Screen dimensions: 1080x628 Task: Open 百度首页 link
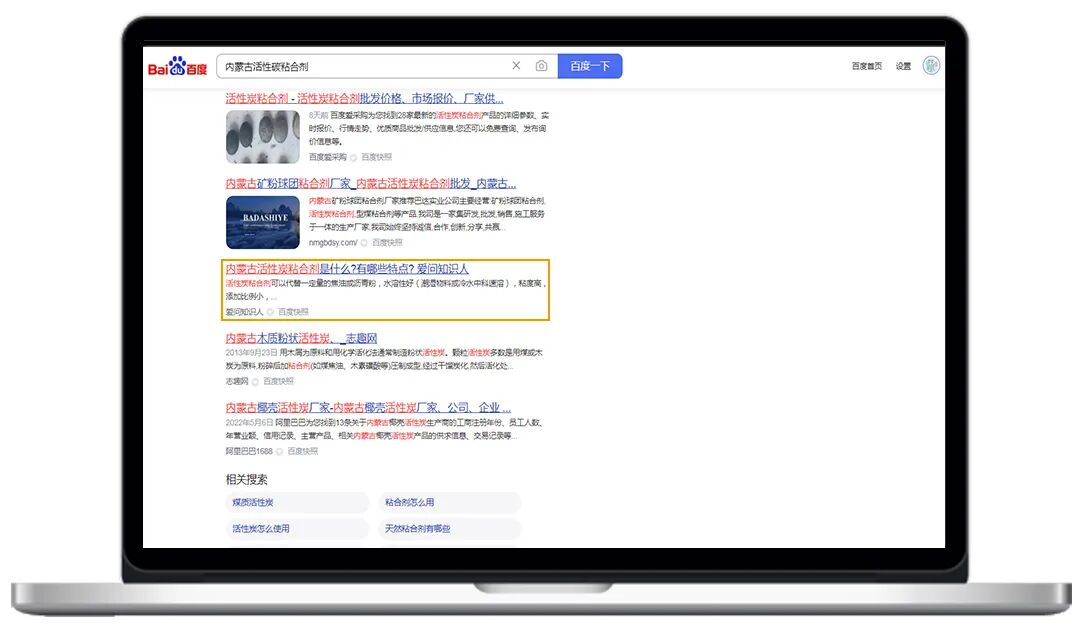click(x=866, y=66)
